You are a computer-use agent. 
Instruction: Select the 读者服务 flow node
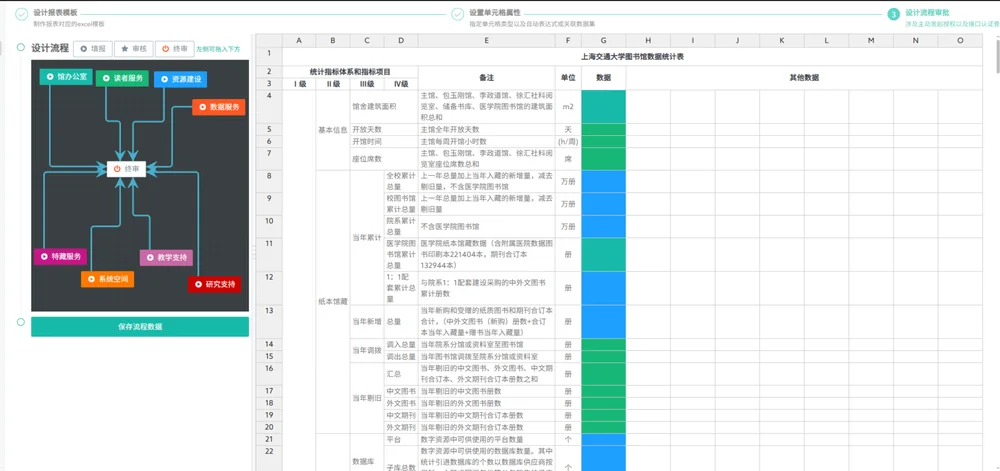[x=122, y=78]
